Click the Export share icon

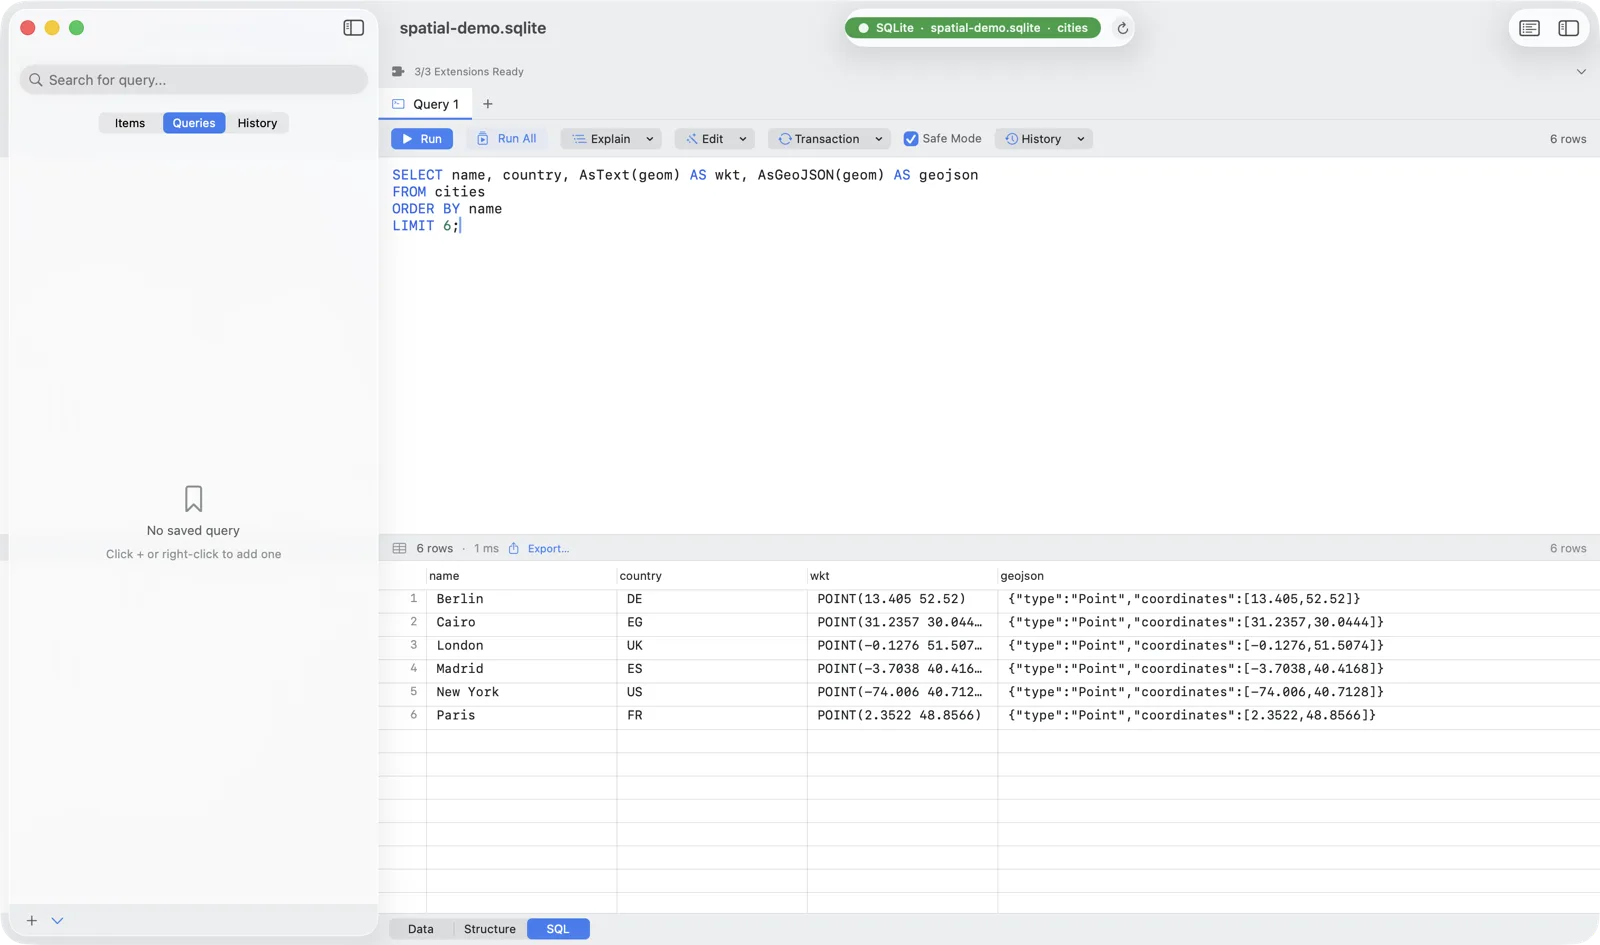(x=514, y=548)
